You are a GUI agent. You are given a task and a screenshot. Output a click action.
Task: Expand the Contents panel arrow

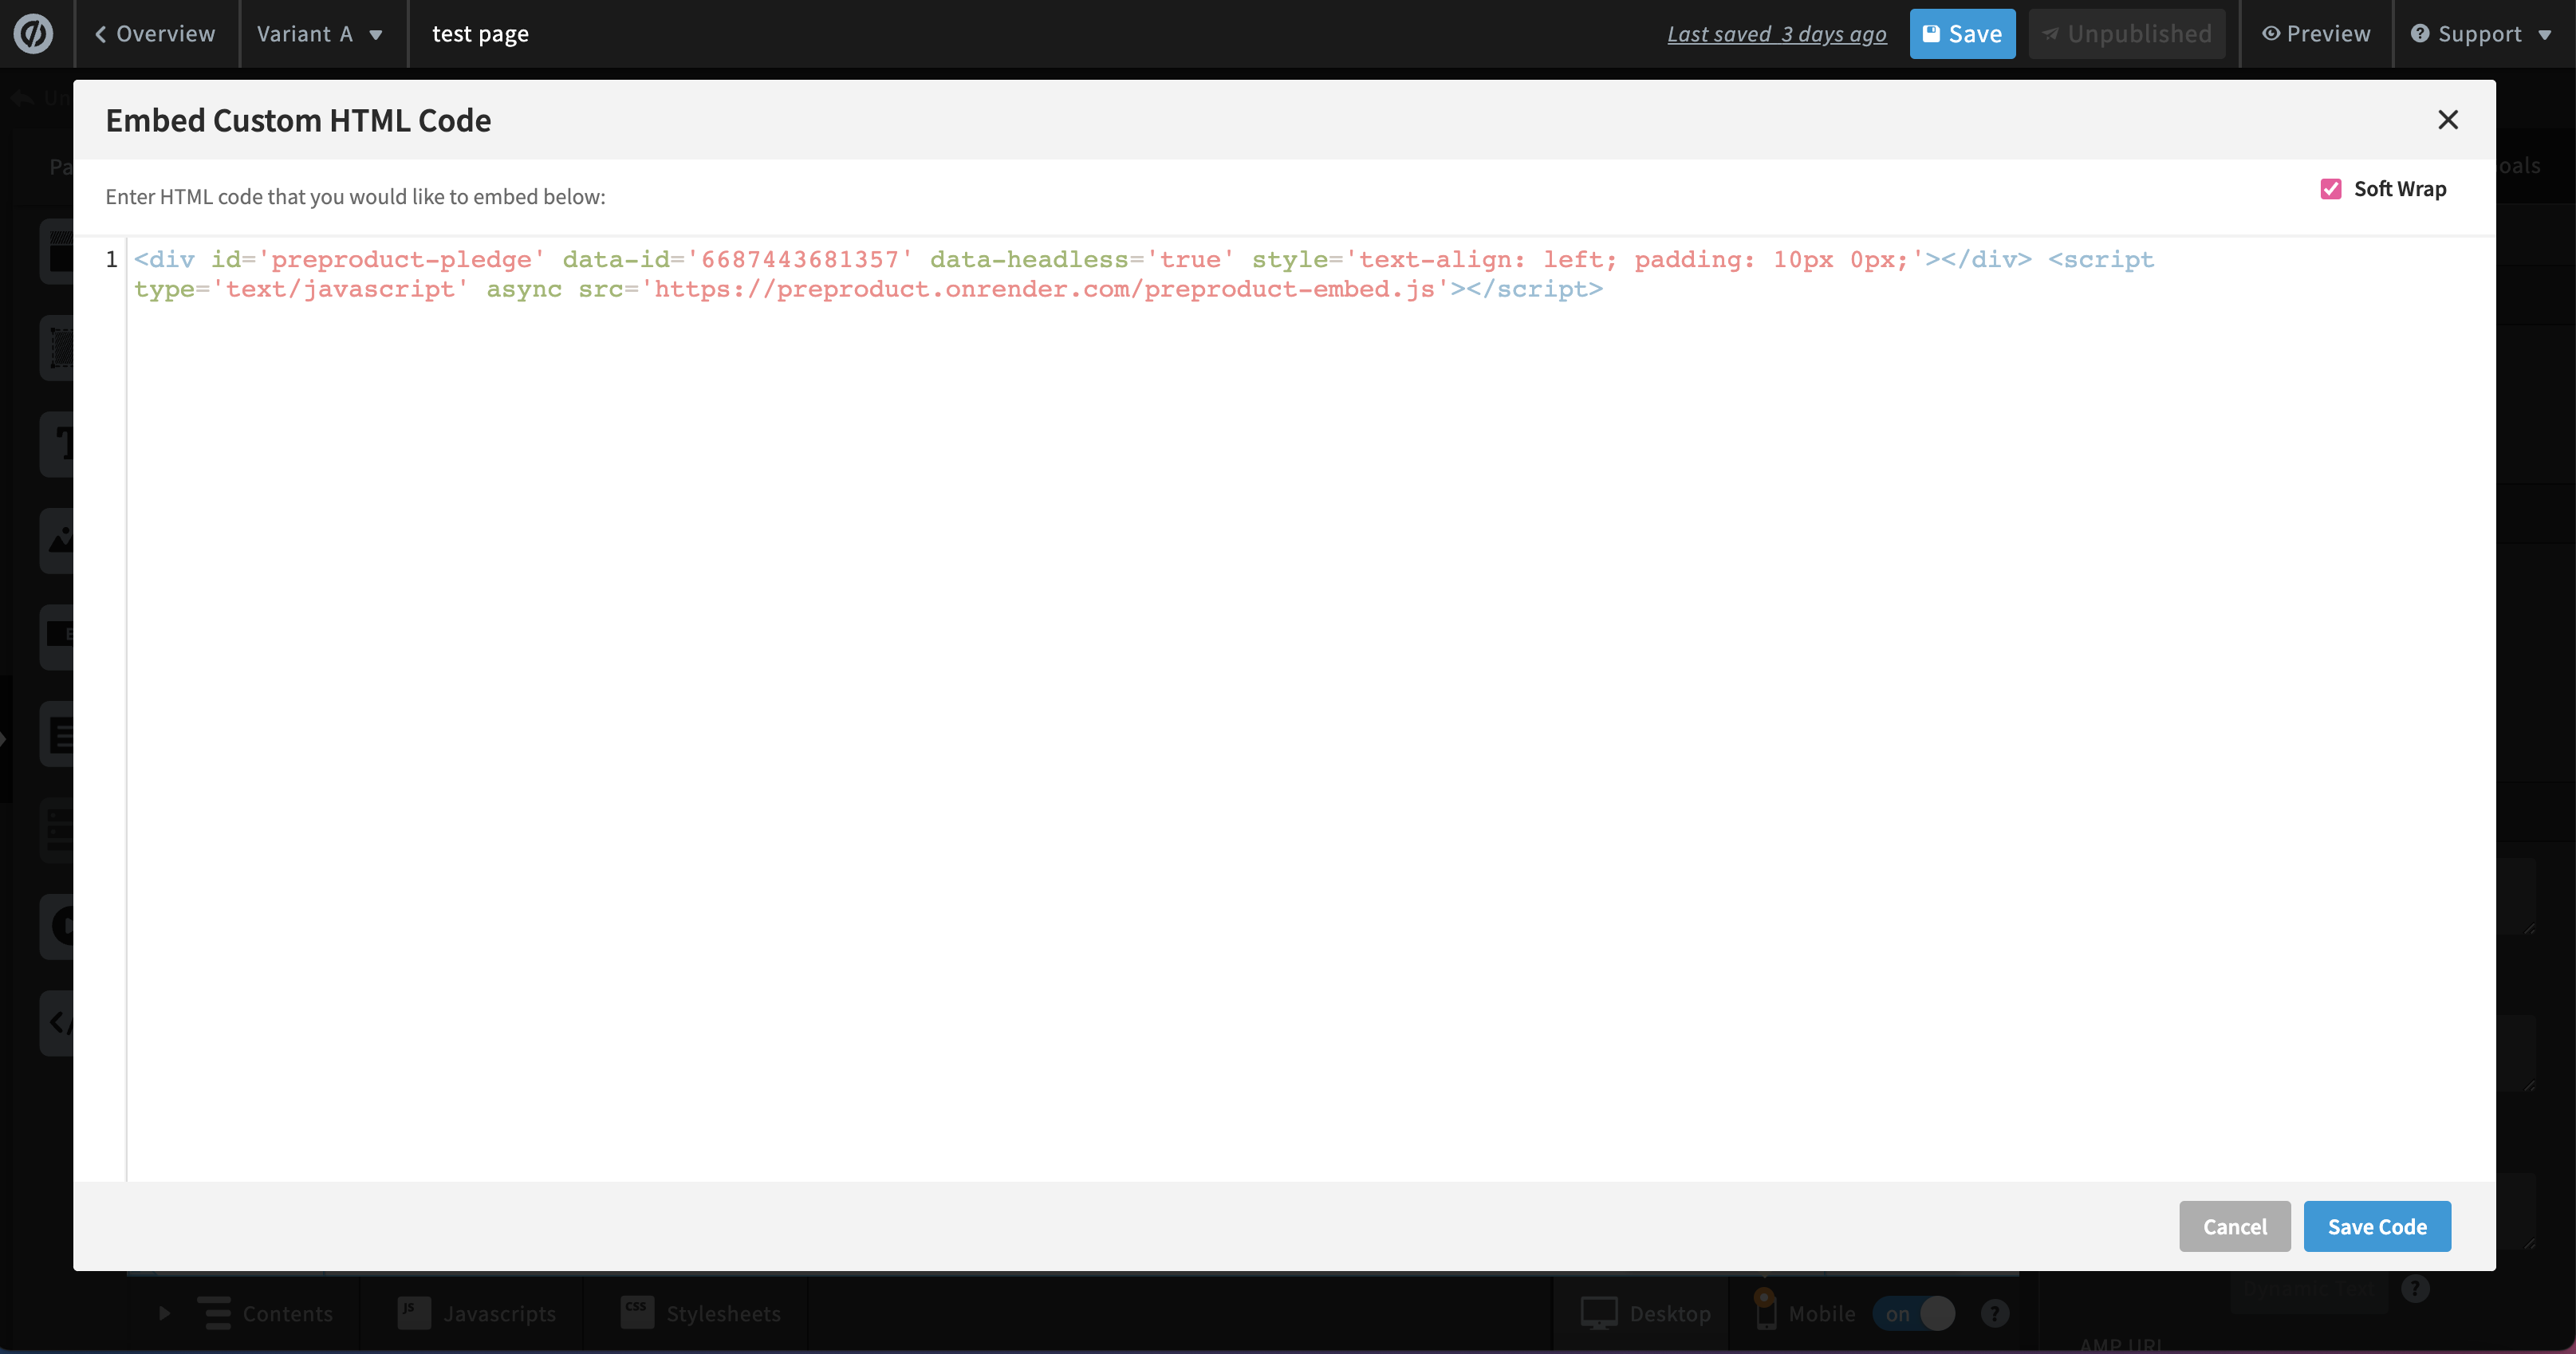pyautogui.click(x=165, y=1313)
